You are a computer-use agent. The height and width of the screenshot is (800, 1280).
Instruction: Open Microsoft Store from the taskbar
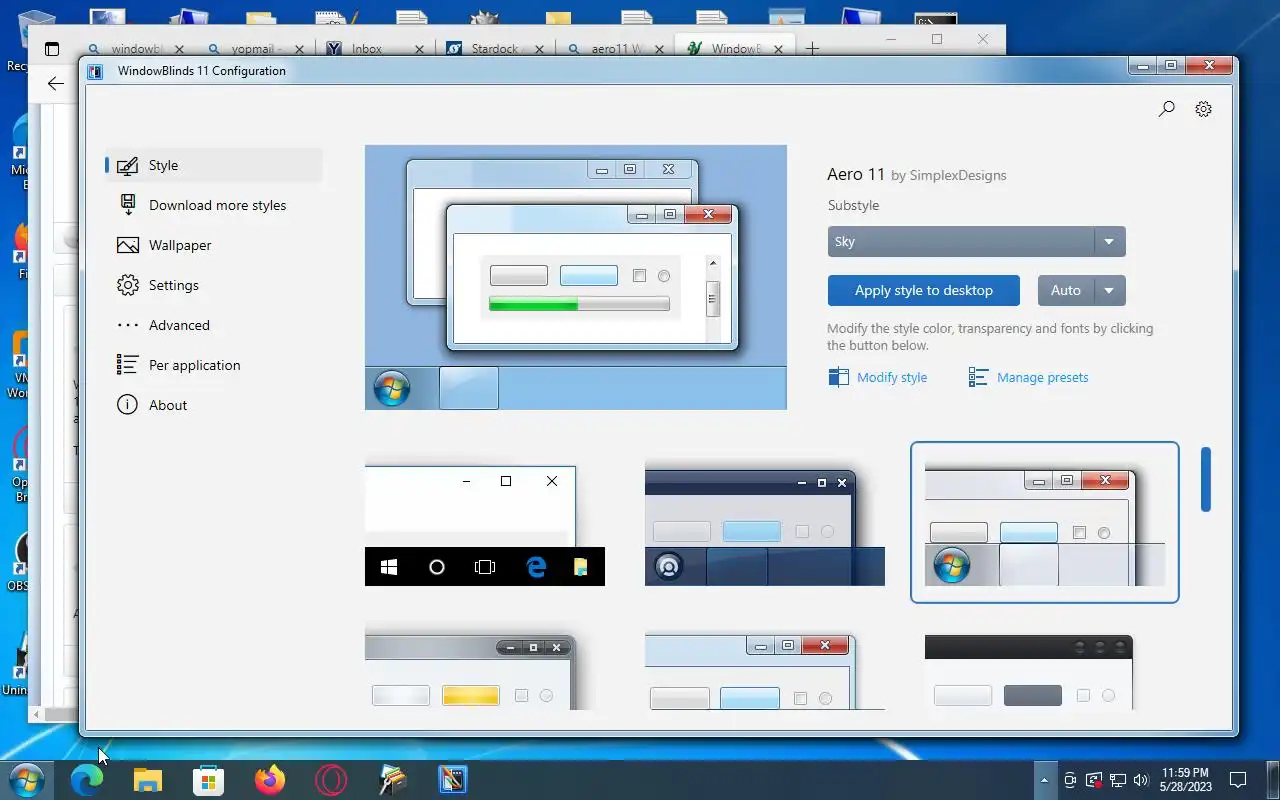pyautogui.click(x=209, y=779)
